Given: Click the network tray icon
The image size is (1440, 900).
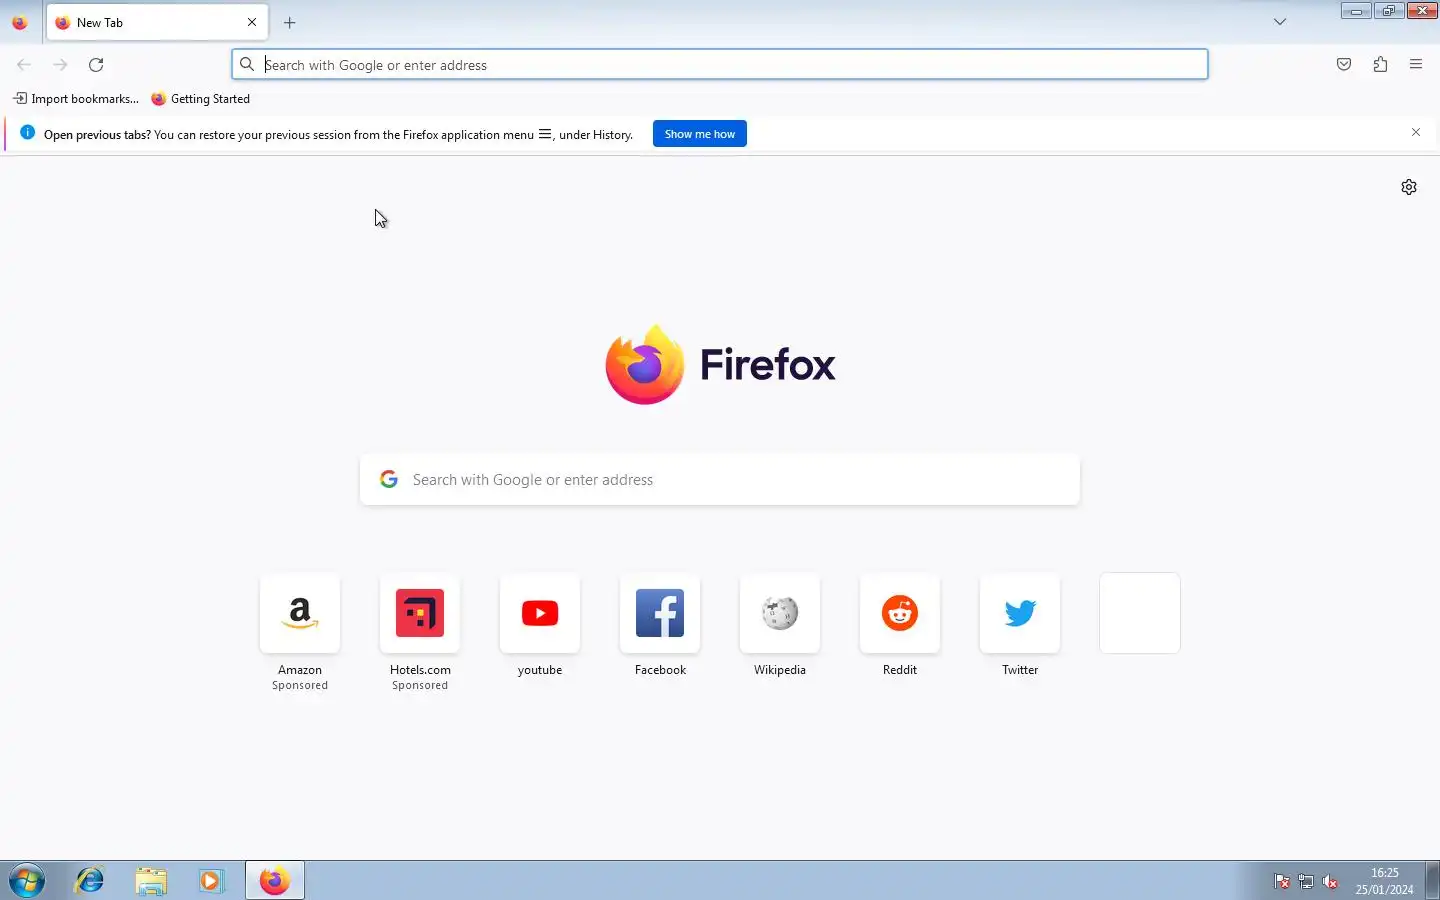Looking at the screenshot, I should point(1306,881).
